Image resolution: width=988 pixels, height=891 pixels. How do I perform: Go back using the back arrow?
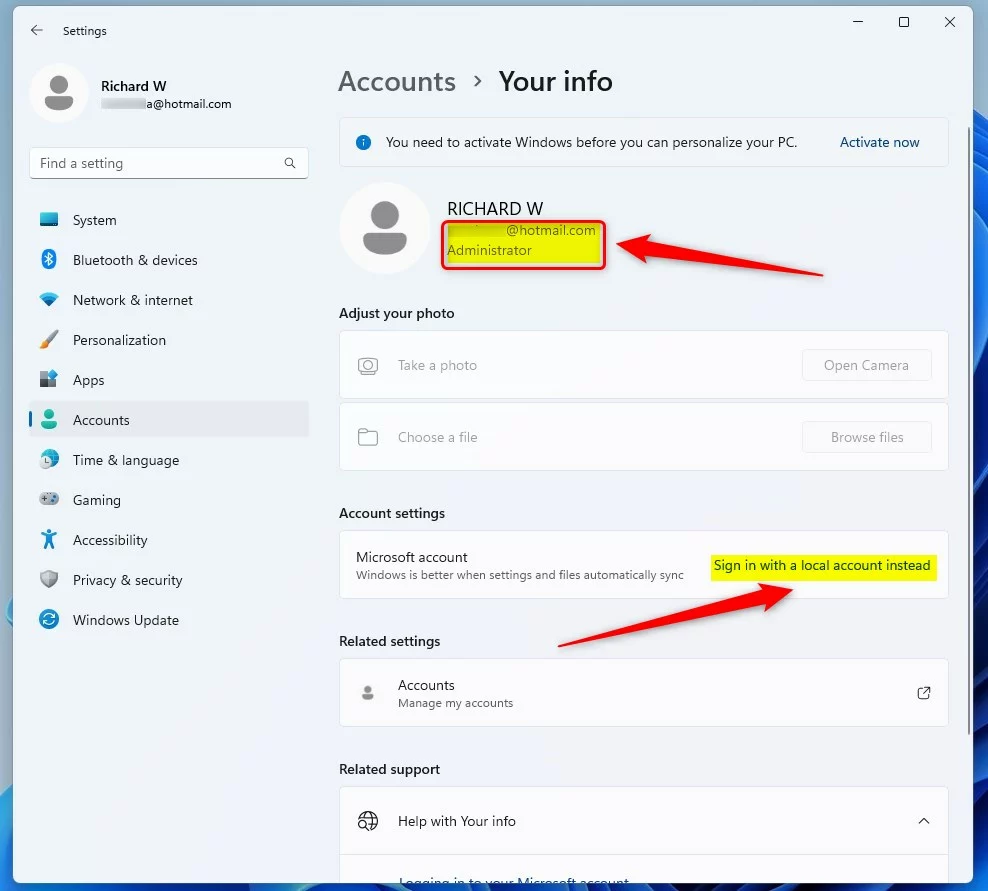[37, 31]
